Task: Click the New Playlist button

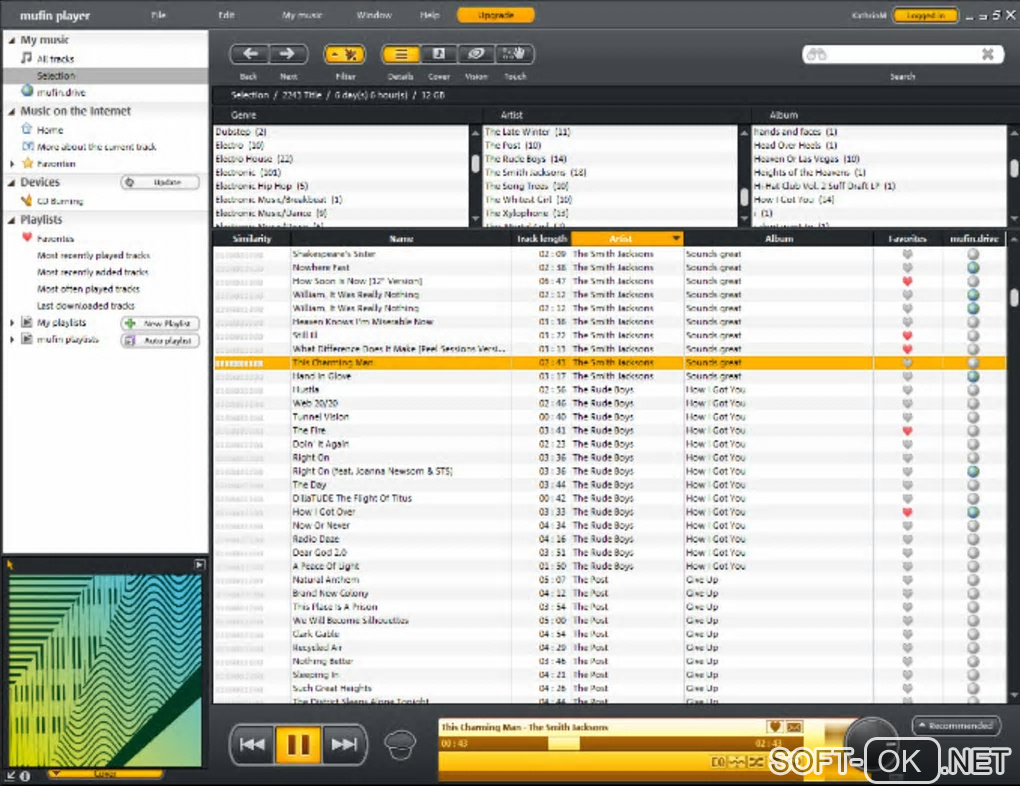Action: 160,323
